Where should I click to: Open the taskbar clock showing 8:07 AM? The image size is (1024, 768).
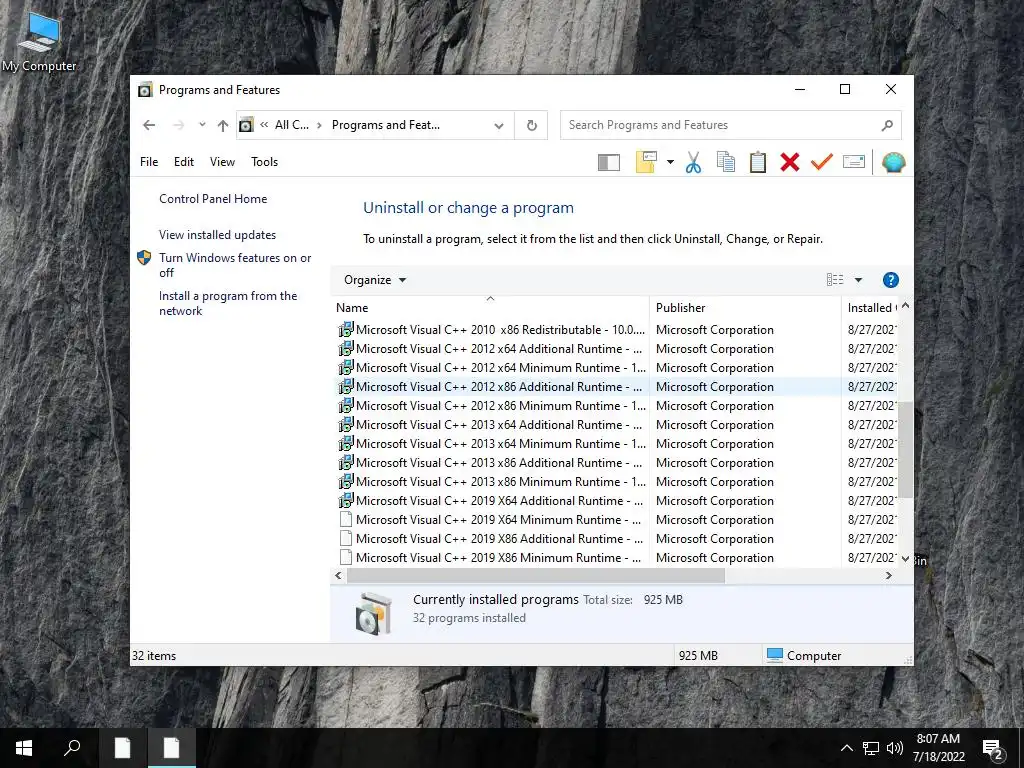[938, 748]
